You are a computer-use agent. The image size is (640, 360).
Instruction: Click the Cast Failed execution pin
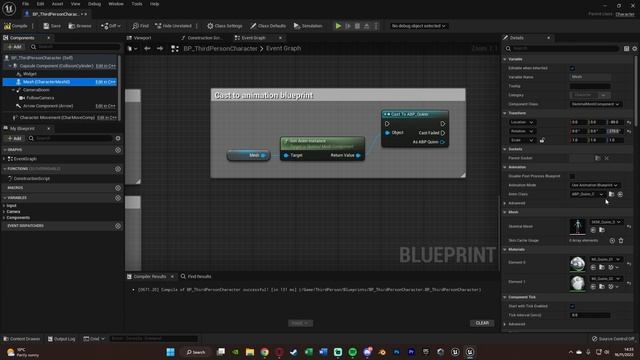click(443, 133)
